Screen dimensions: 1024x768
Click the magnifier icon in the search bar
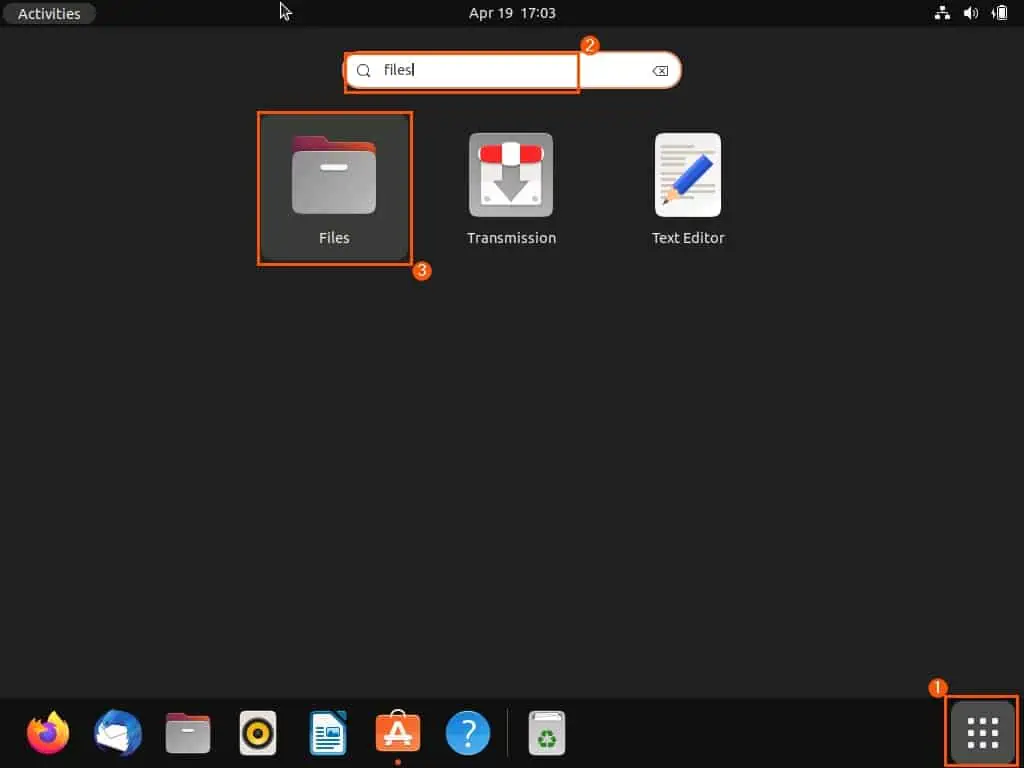[364, 71]
